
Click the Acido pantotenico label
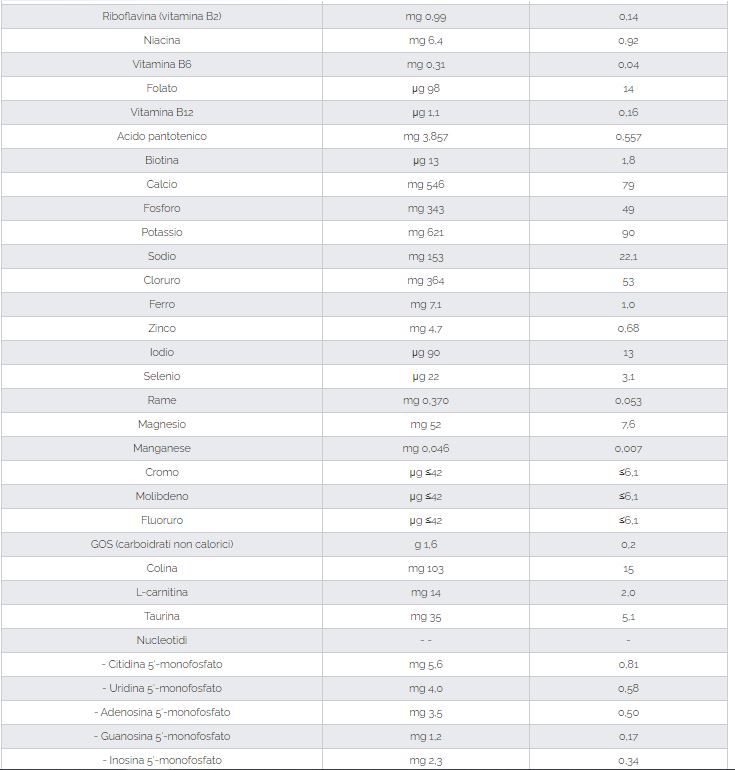click(162, 137)
